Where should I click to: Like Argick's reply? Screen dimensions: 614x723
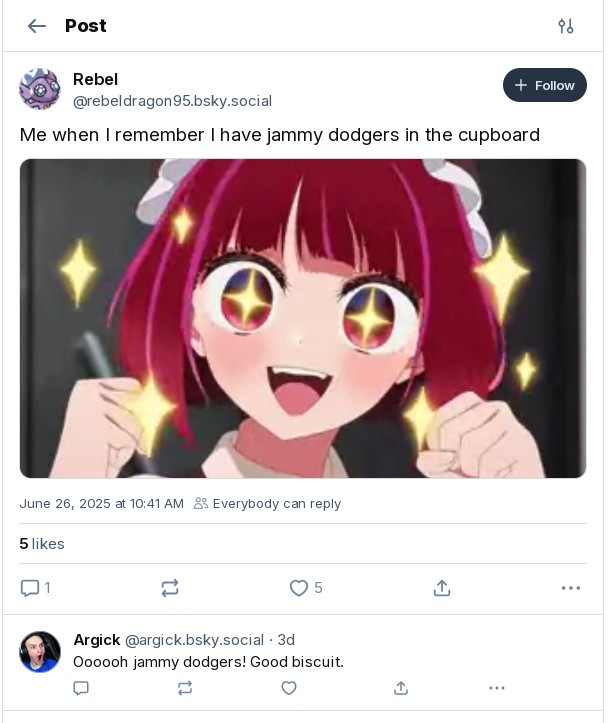(289, 688)
